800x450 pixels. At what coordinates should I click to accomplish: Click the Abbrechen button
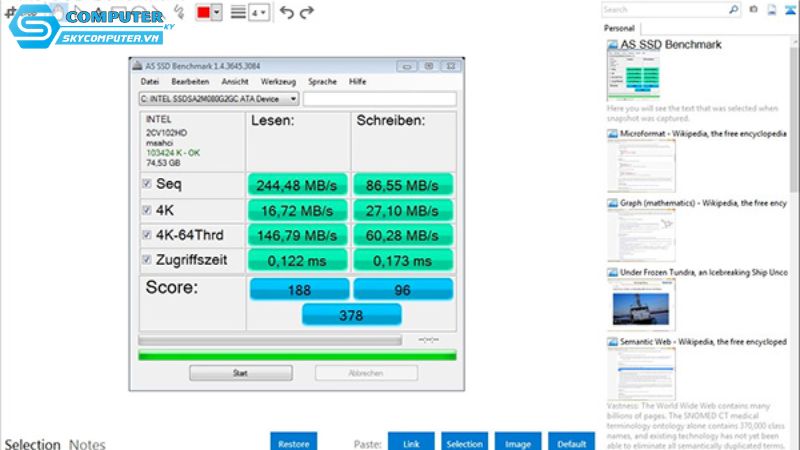366,373
